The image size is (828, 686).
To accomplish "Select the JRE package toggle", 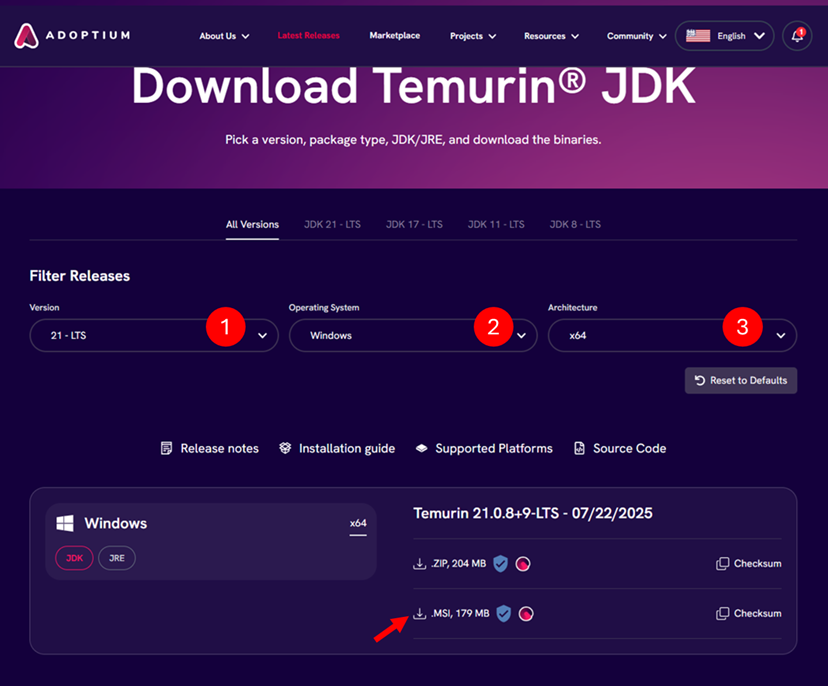I will [117, 558].
